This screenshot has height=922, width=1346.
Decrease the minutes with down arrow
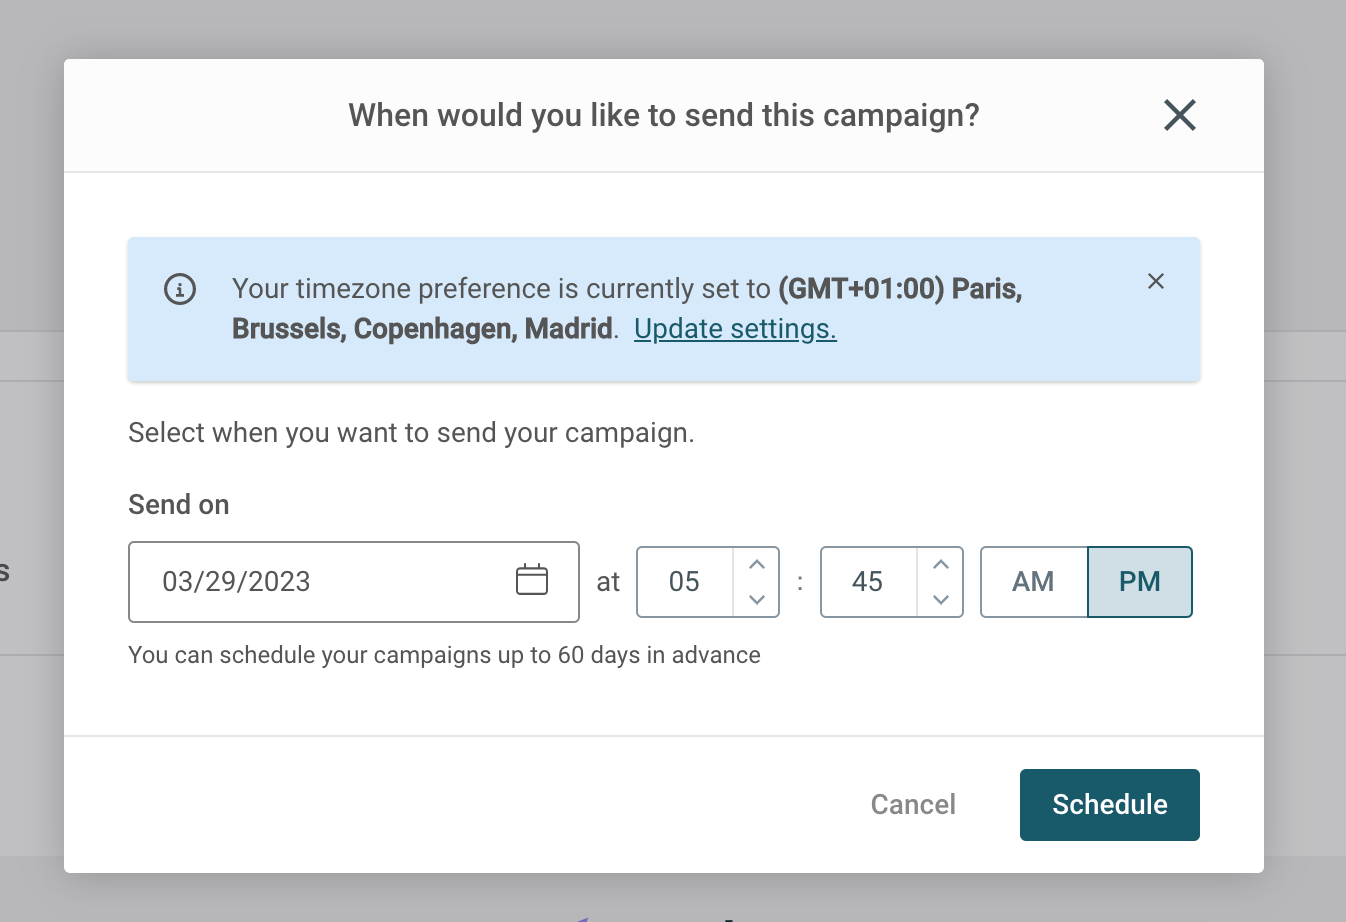941,599
